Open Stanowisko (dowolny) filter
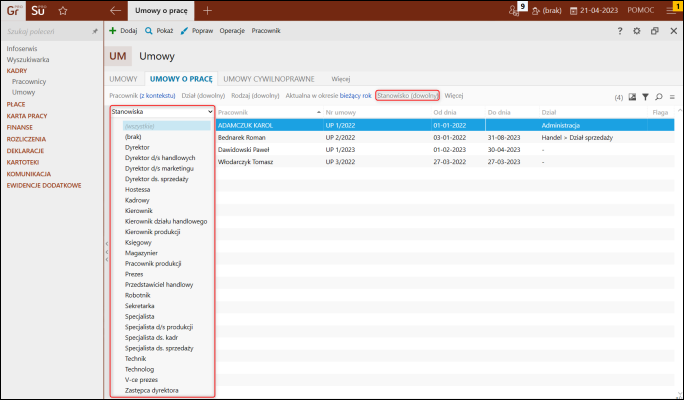Image resolution: width=684 pixels, height=400 pixels. 407,96
